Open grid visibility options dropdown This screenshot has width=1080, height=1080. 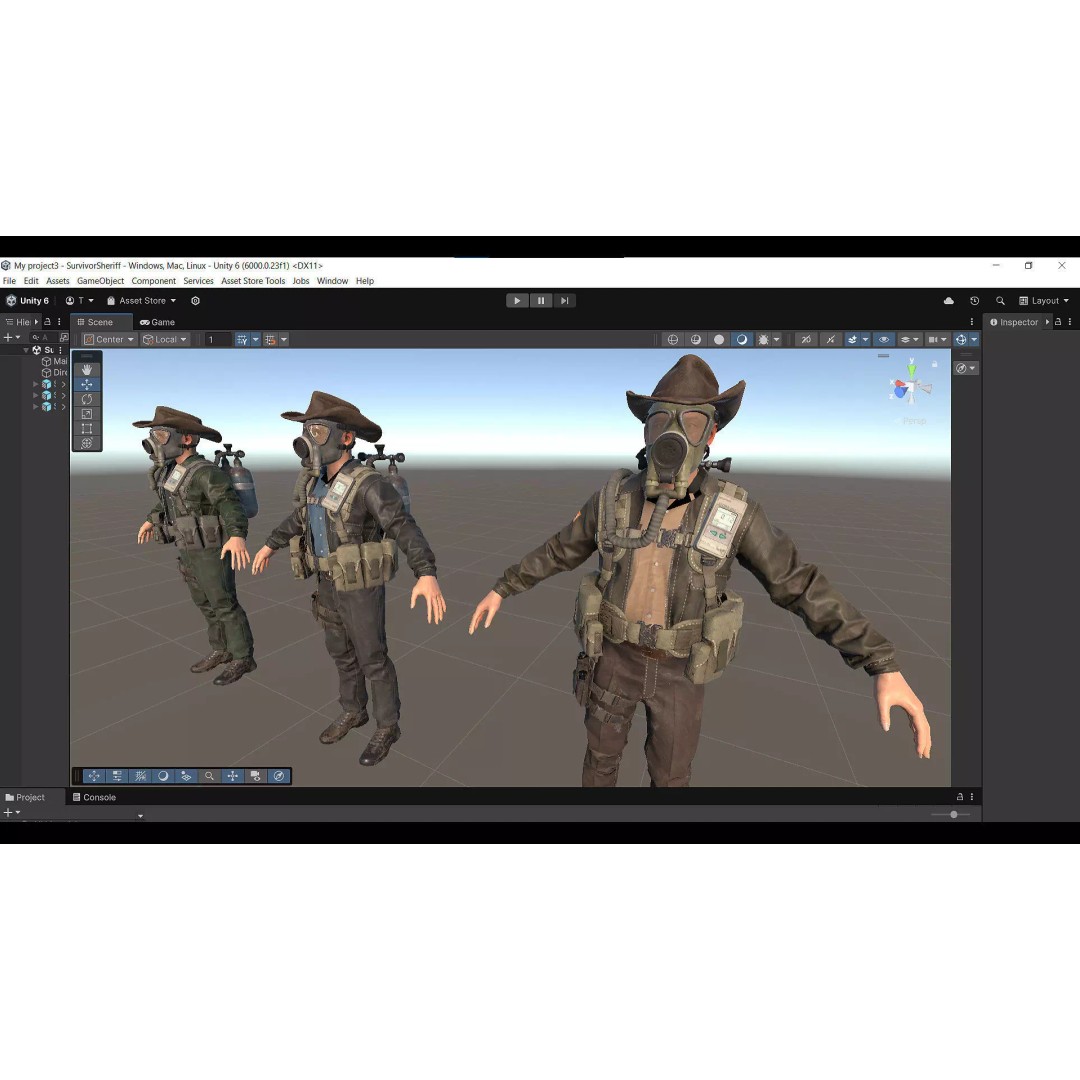click(x=256, y=340)
